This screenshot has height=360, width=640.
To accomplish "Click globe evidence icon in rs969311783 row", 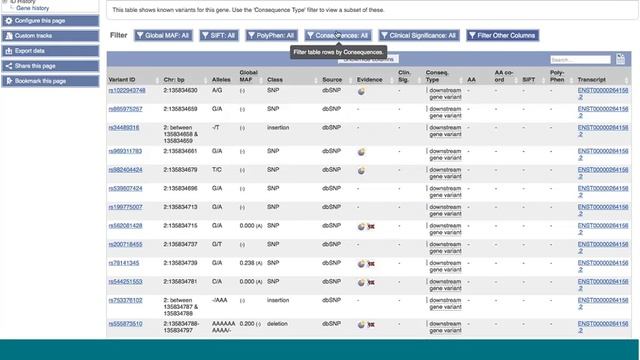I will (361, 153).
